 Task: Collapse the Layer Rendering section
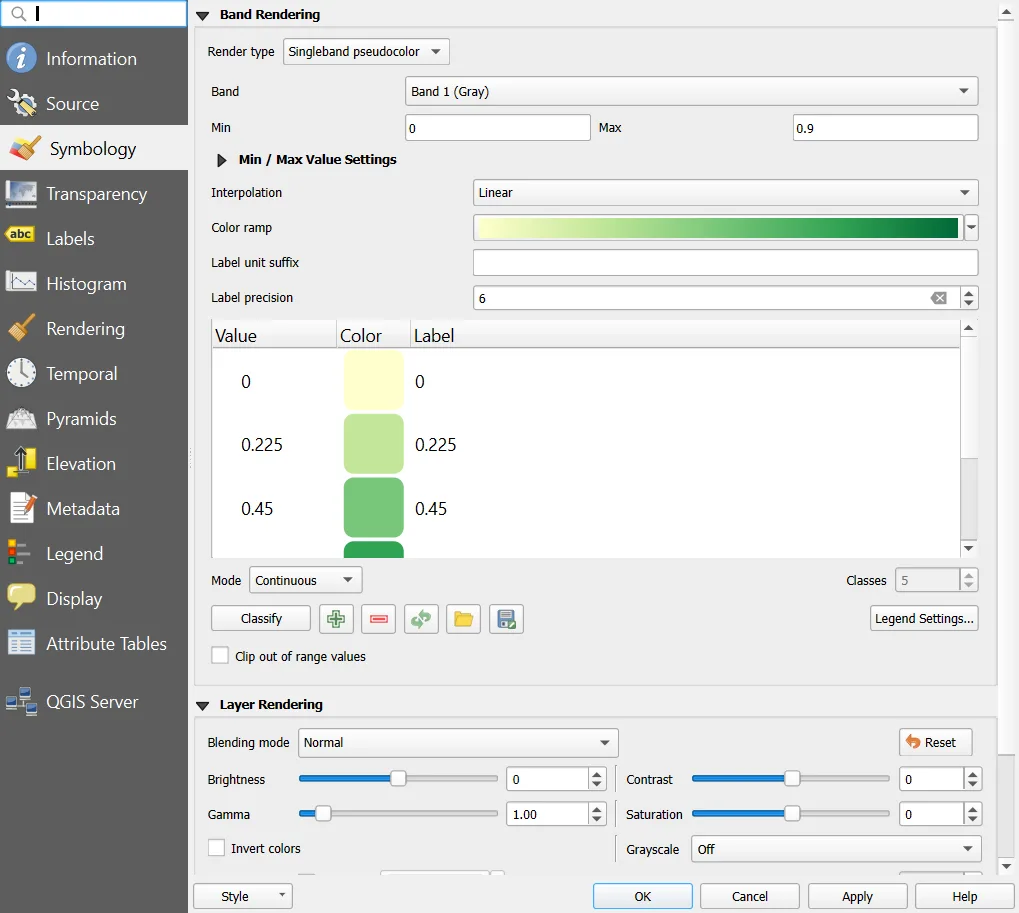pyautogui.click(x=203, y=706)
